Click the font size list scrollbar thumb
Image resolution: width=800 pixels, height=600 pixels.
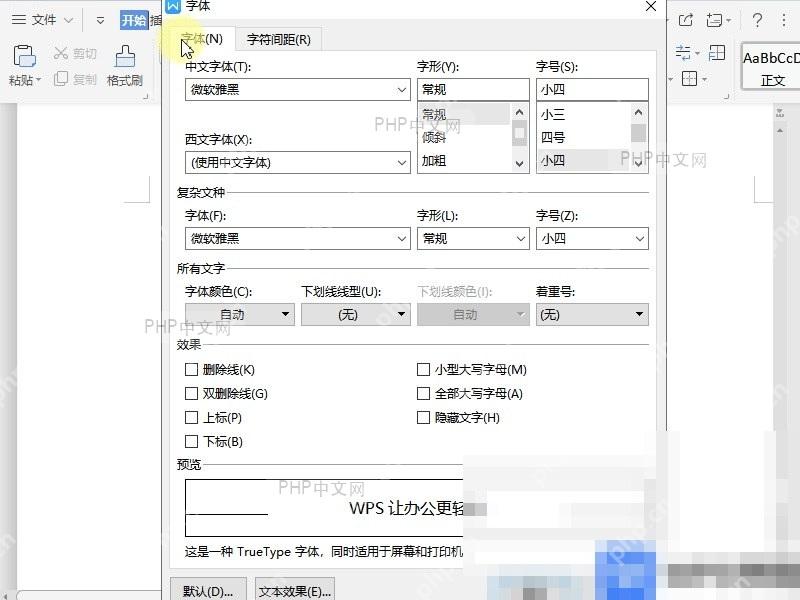(x=638, y=133)
